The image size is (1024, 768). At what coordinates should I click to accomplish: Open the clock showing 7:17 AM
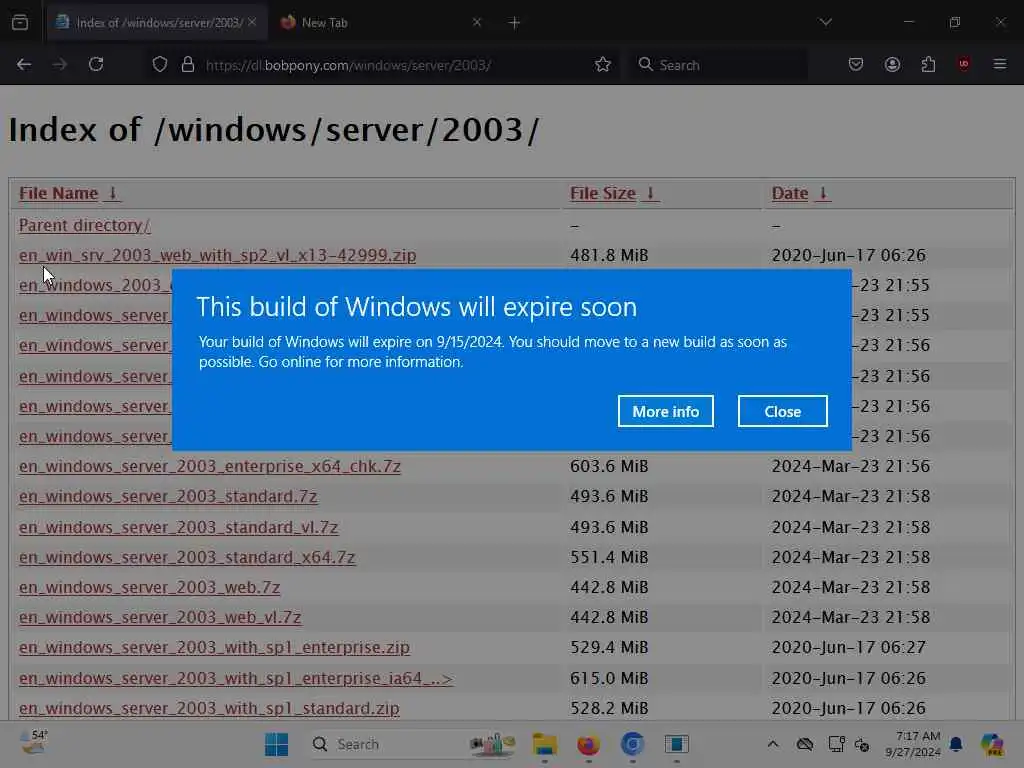tap(913, 744)
